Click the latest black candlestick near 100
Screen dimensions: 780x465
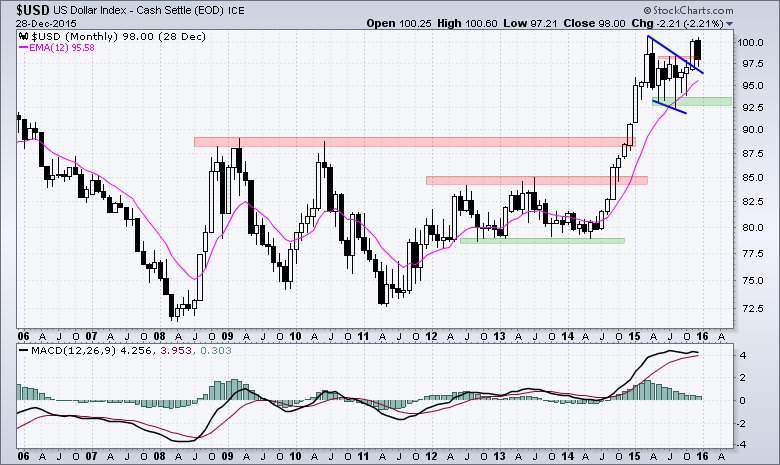[697, 49]
